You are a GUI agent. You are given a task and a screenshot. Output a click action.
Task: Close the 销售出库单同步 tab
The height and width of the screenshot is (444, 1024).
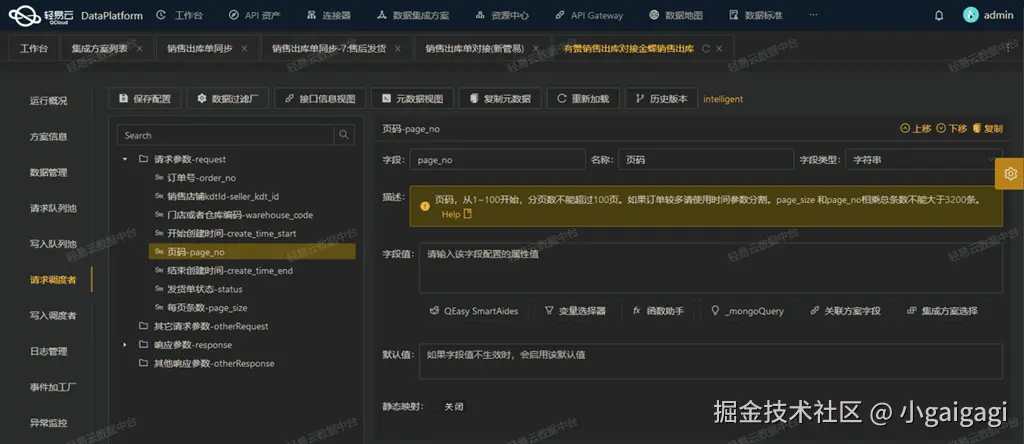[x=245, y=48]
